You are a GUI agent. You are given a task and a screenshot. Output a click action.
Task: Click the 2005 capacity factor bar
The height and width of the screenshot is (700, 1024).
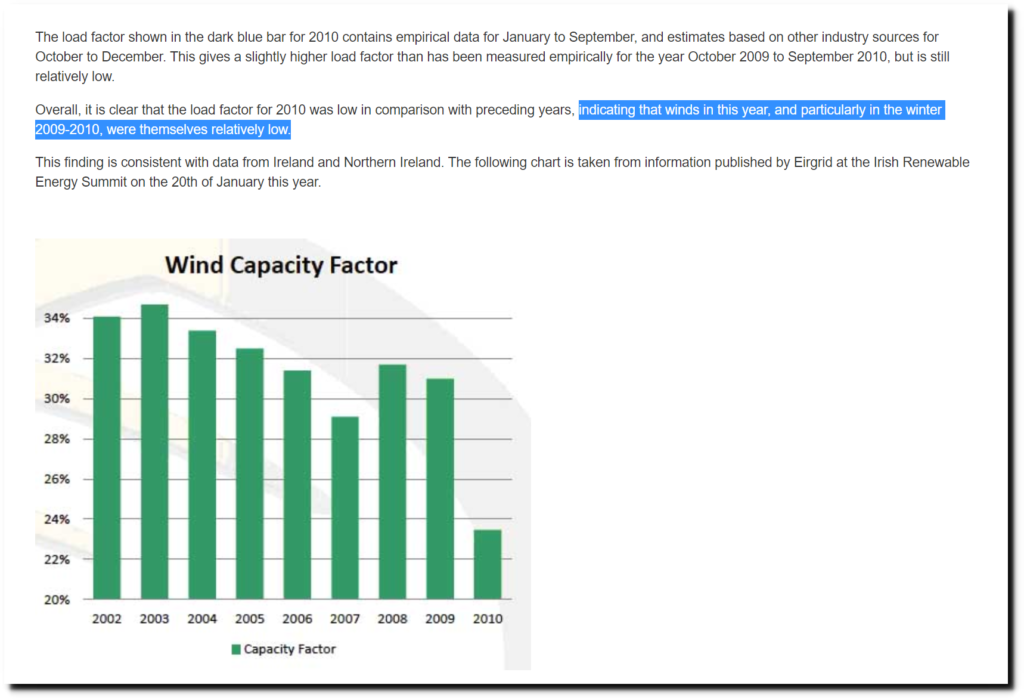(x=249, y=473)
